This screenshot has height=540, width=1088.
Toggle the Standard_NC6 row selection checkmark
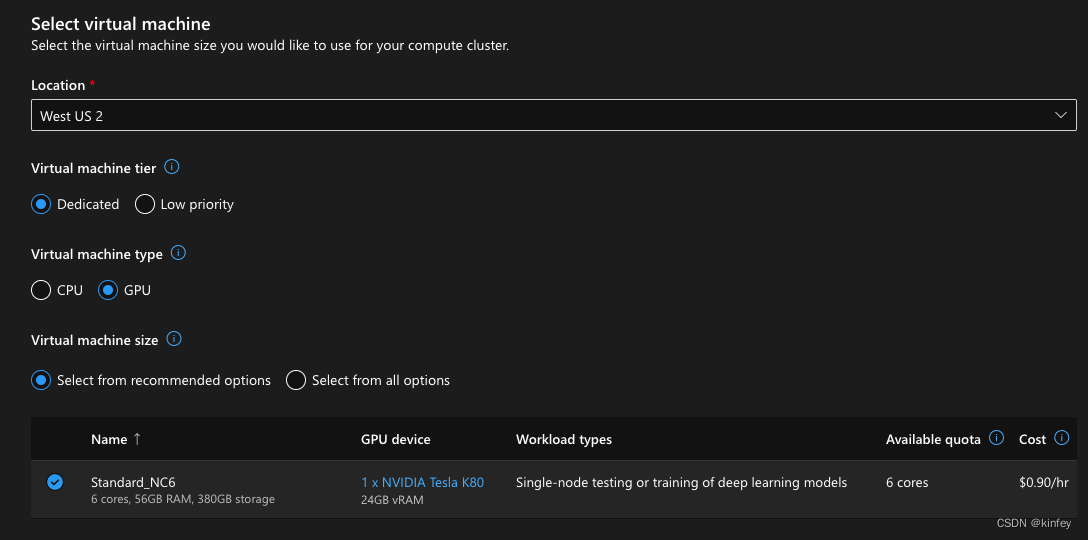[x=55, y=482]
